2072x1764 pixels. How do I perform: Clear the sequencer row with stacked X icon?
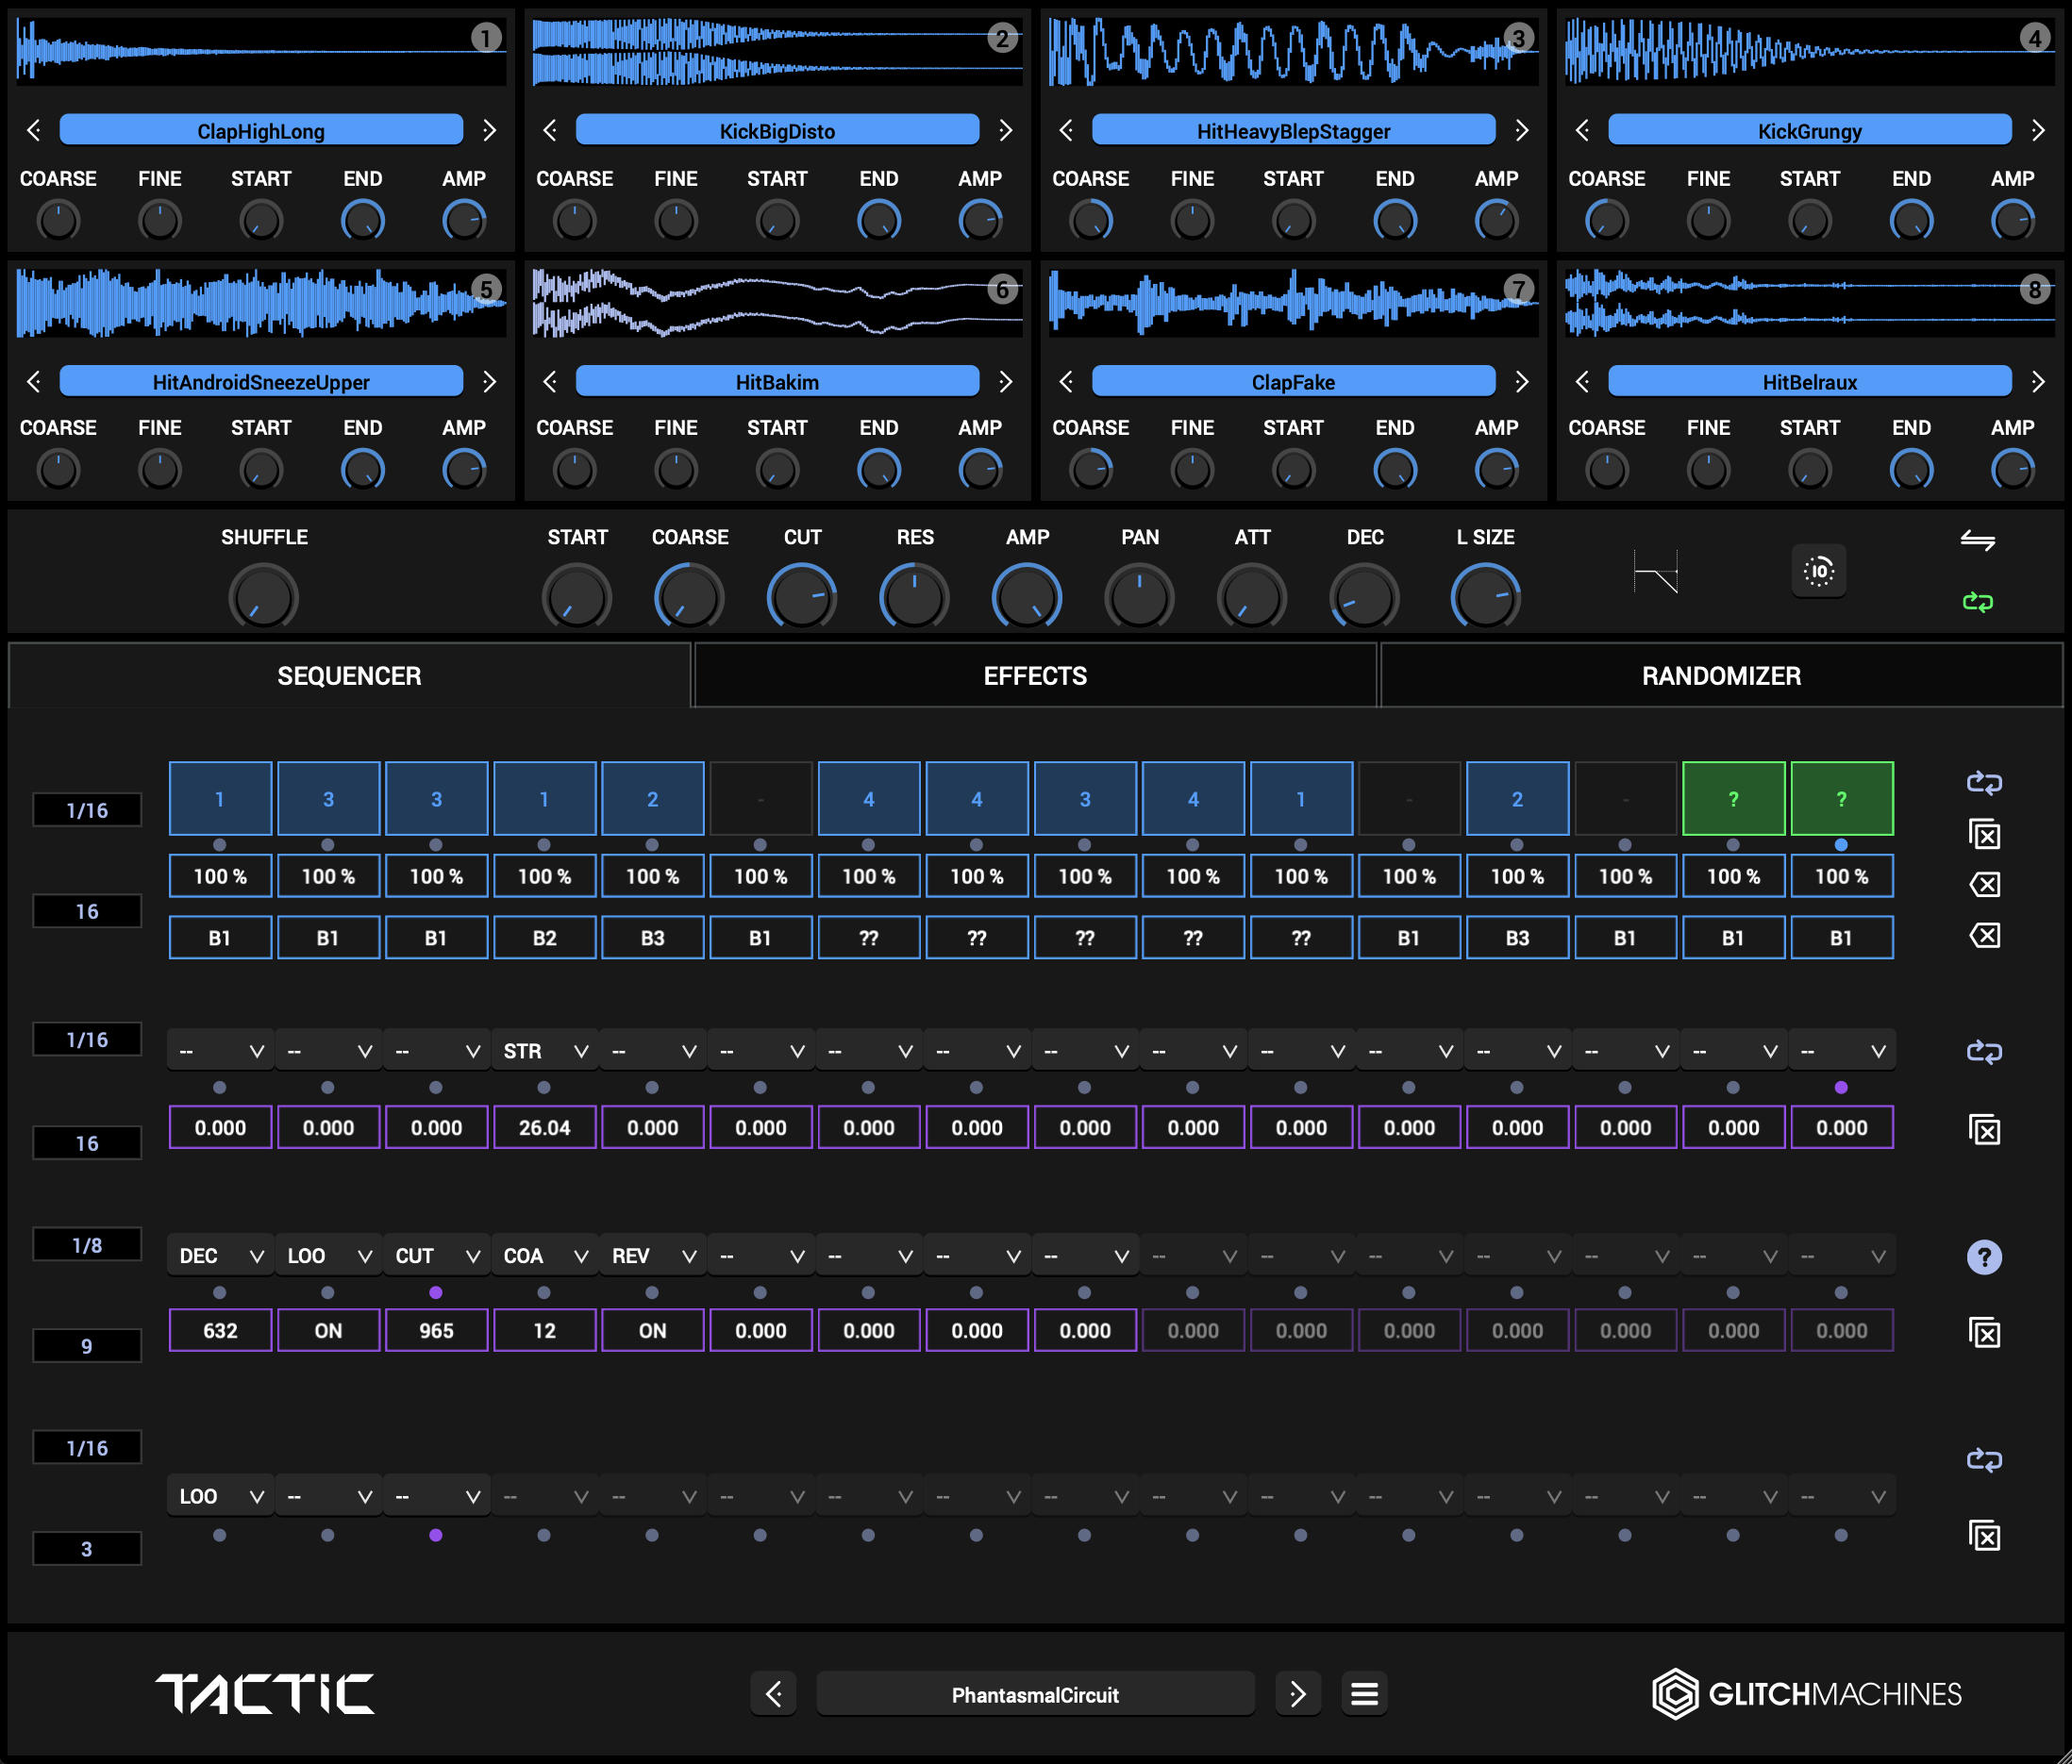tap(1985, 833)
